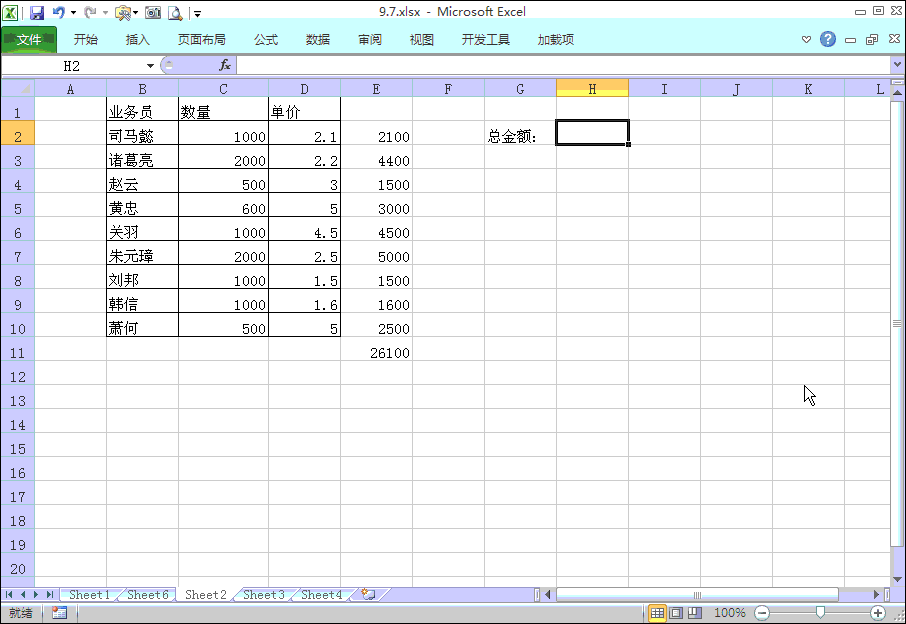Click the macro record icon in status bar
This screenshot has width=906, height=624.
tap(59, 612)
